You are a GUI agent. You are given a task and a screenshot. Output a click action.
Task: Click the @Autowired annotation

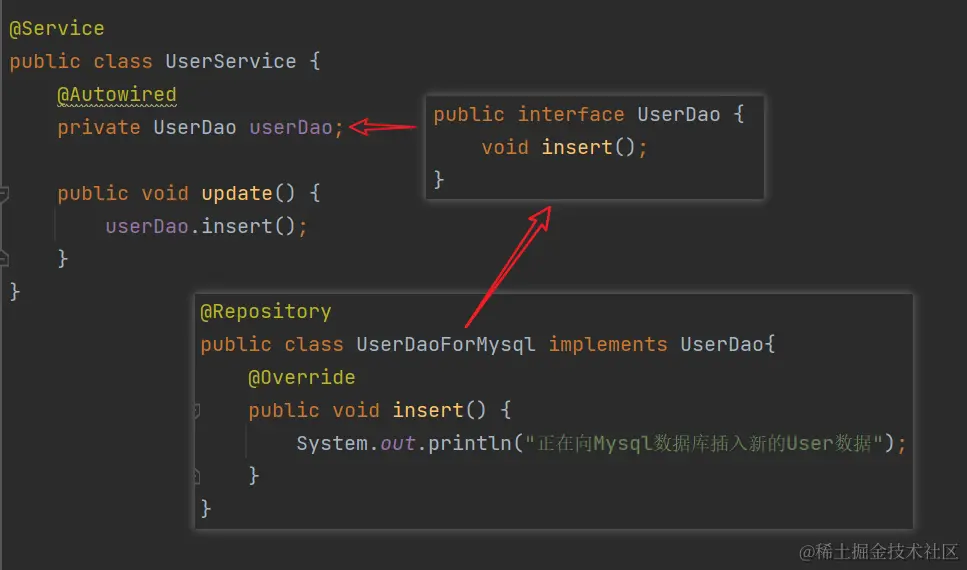pyautogui.click(x=117, y=94)
